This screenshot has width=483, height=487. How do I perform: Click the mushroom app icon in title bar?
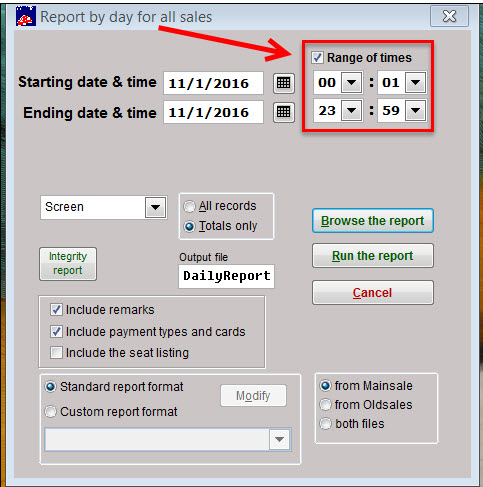click(25, 16)
